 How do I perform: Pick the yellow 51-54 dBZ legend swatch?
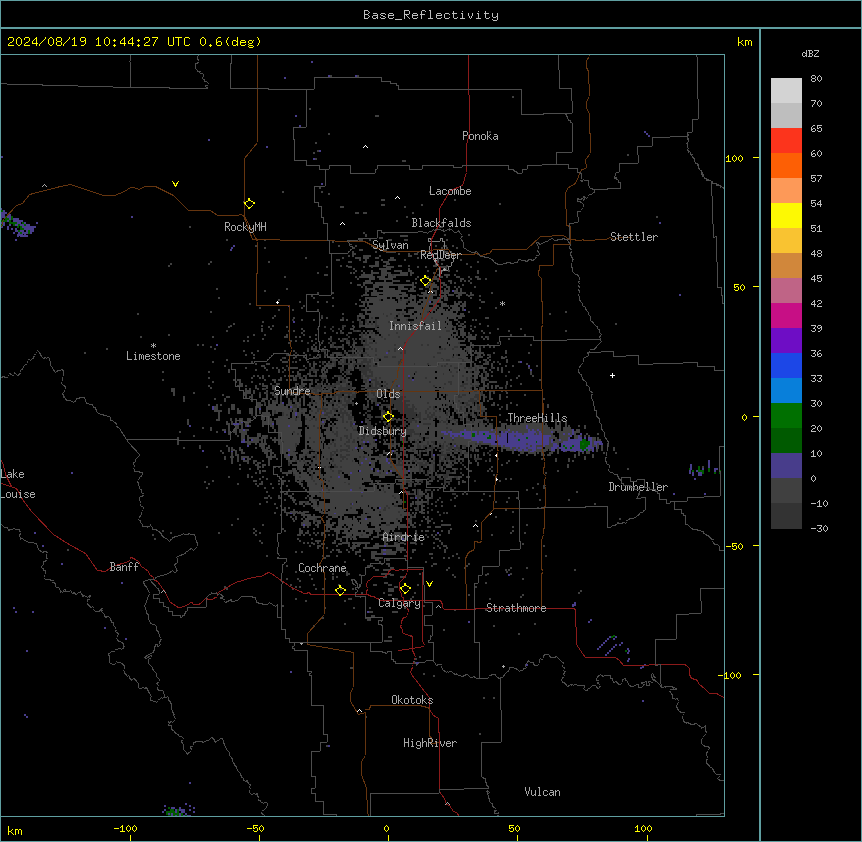[786, 215]
